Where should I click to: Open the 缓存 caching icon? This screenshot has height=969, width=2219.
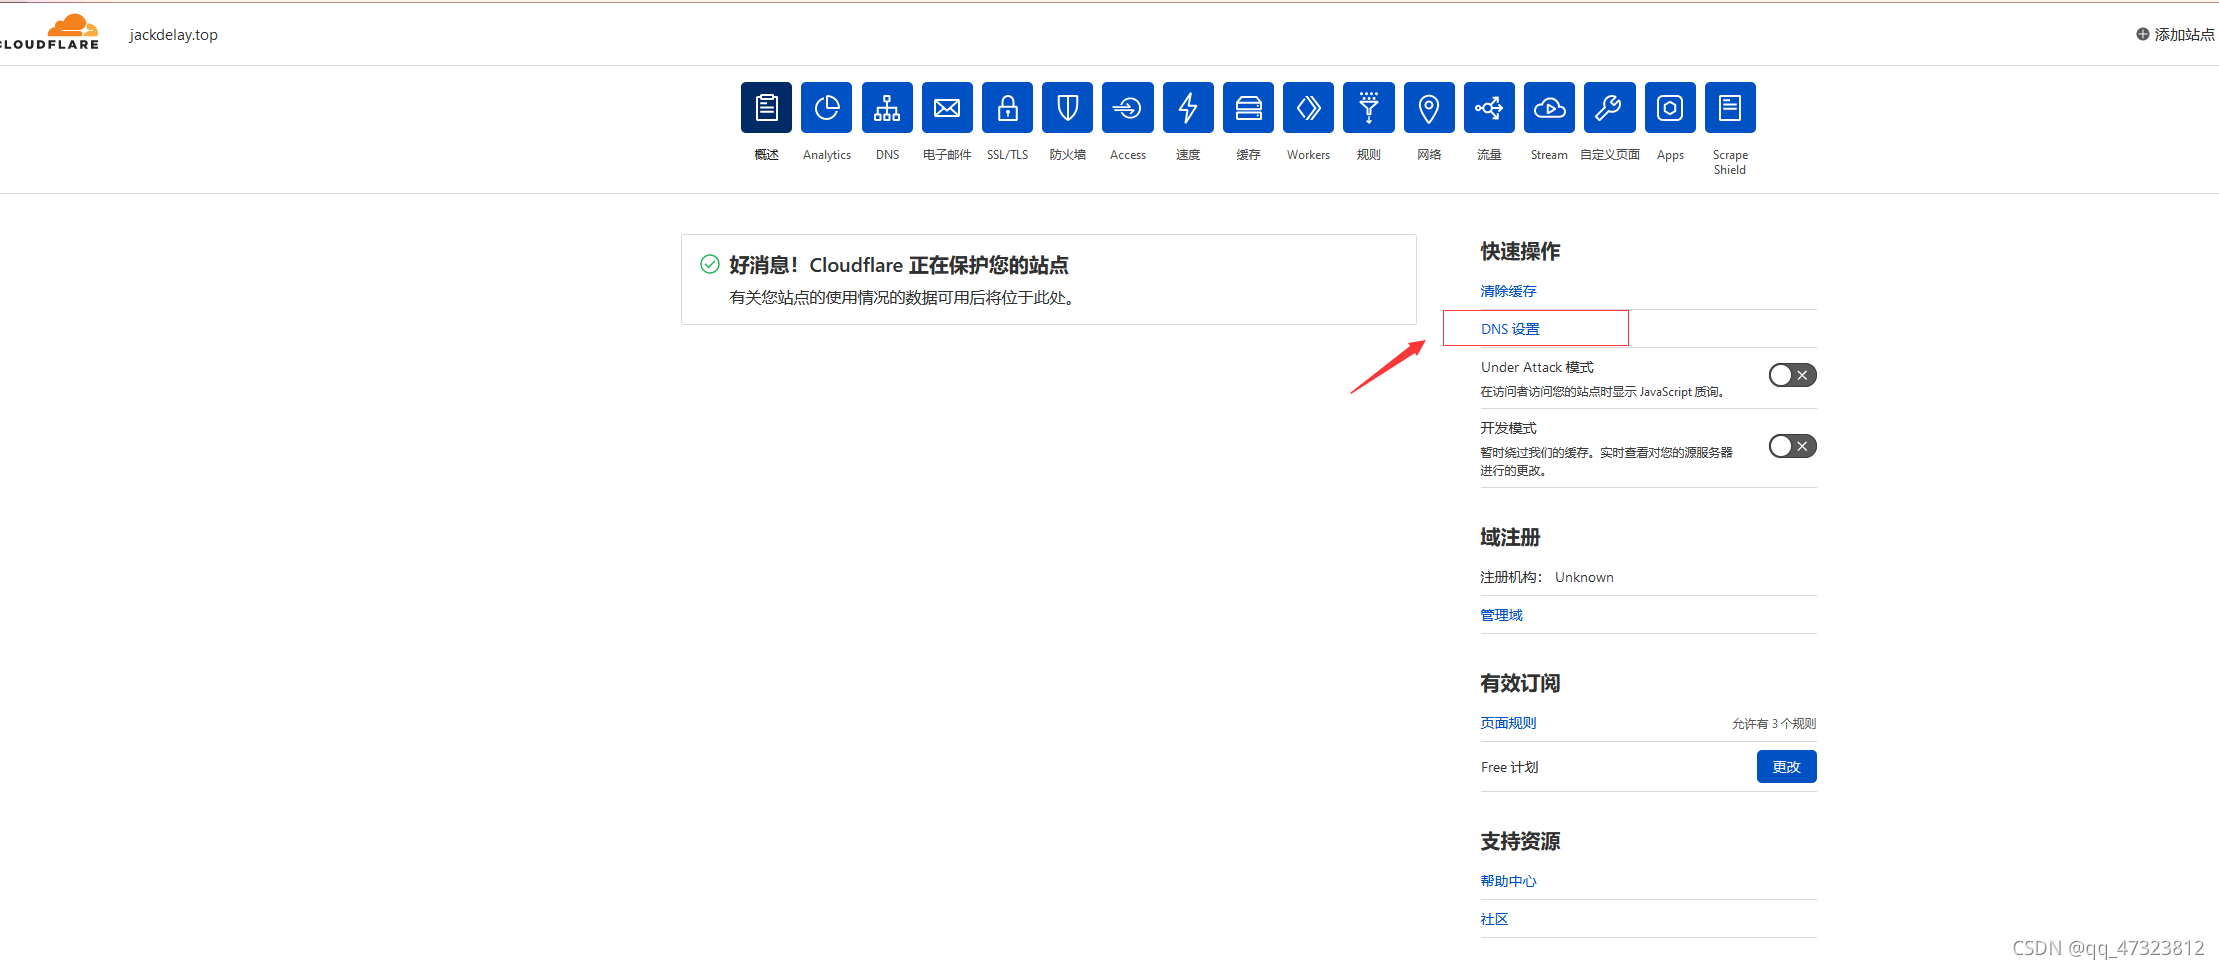(1248, 107)
